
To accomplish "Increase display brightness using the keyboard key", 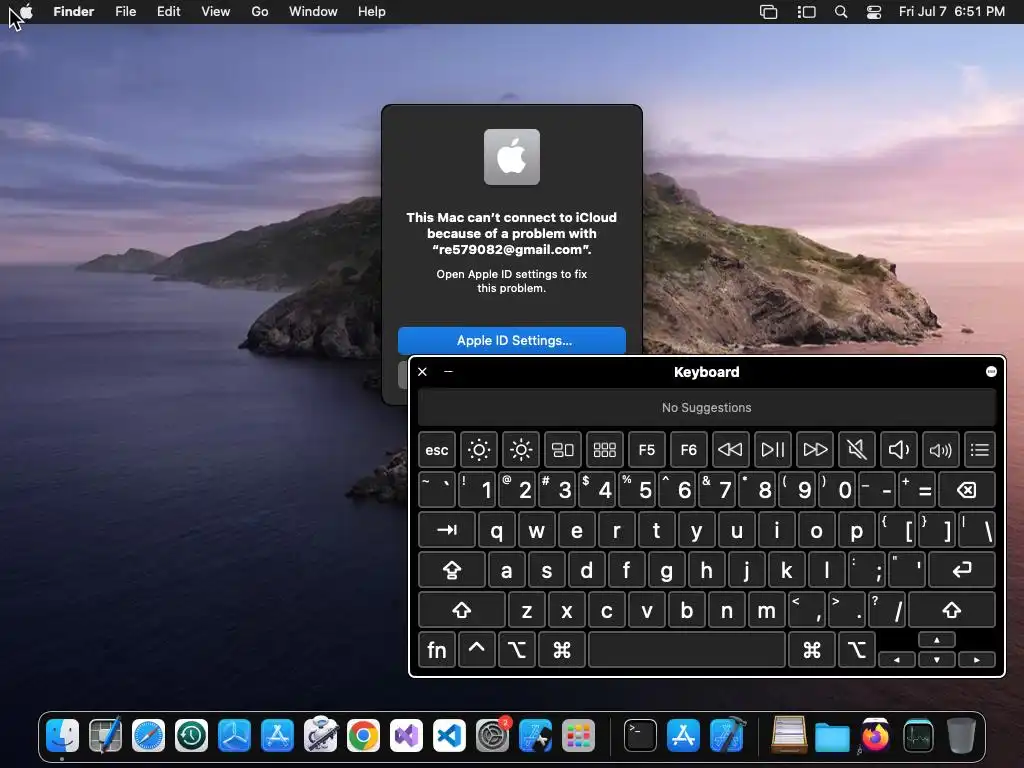I will pyautogui.click(x=520, y=450).
